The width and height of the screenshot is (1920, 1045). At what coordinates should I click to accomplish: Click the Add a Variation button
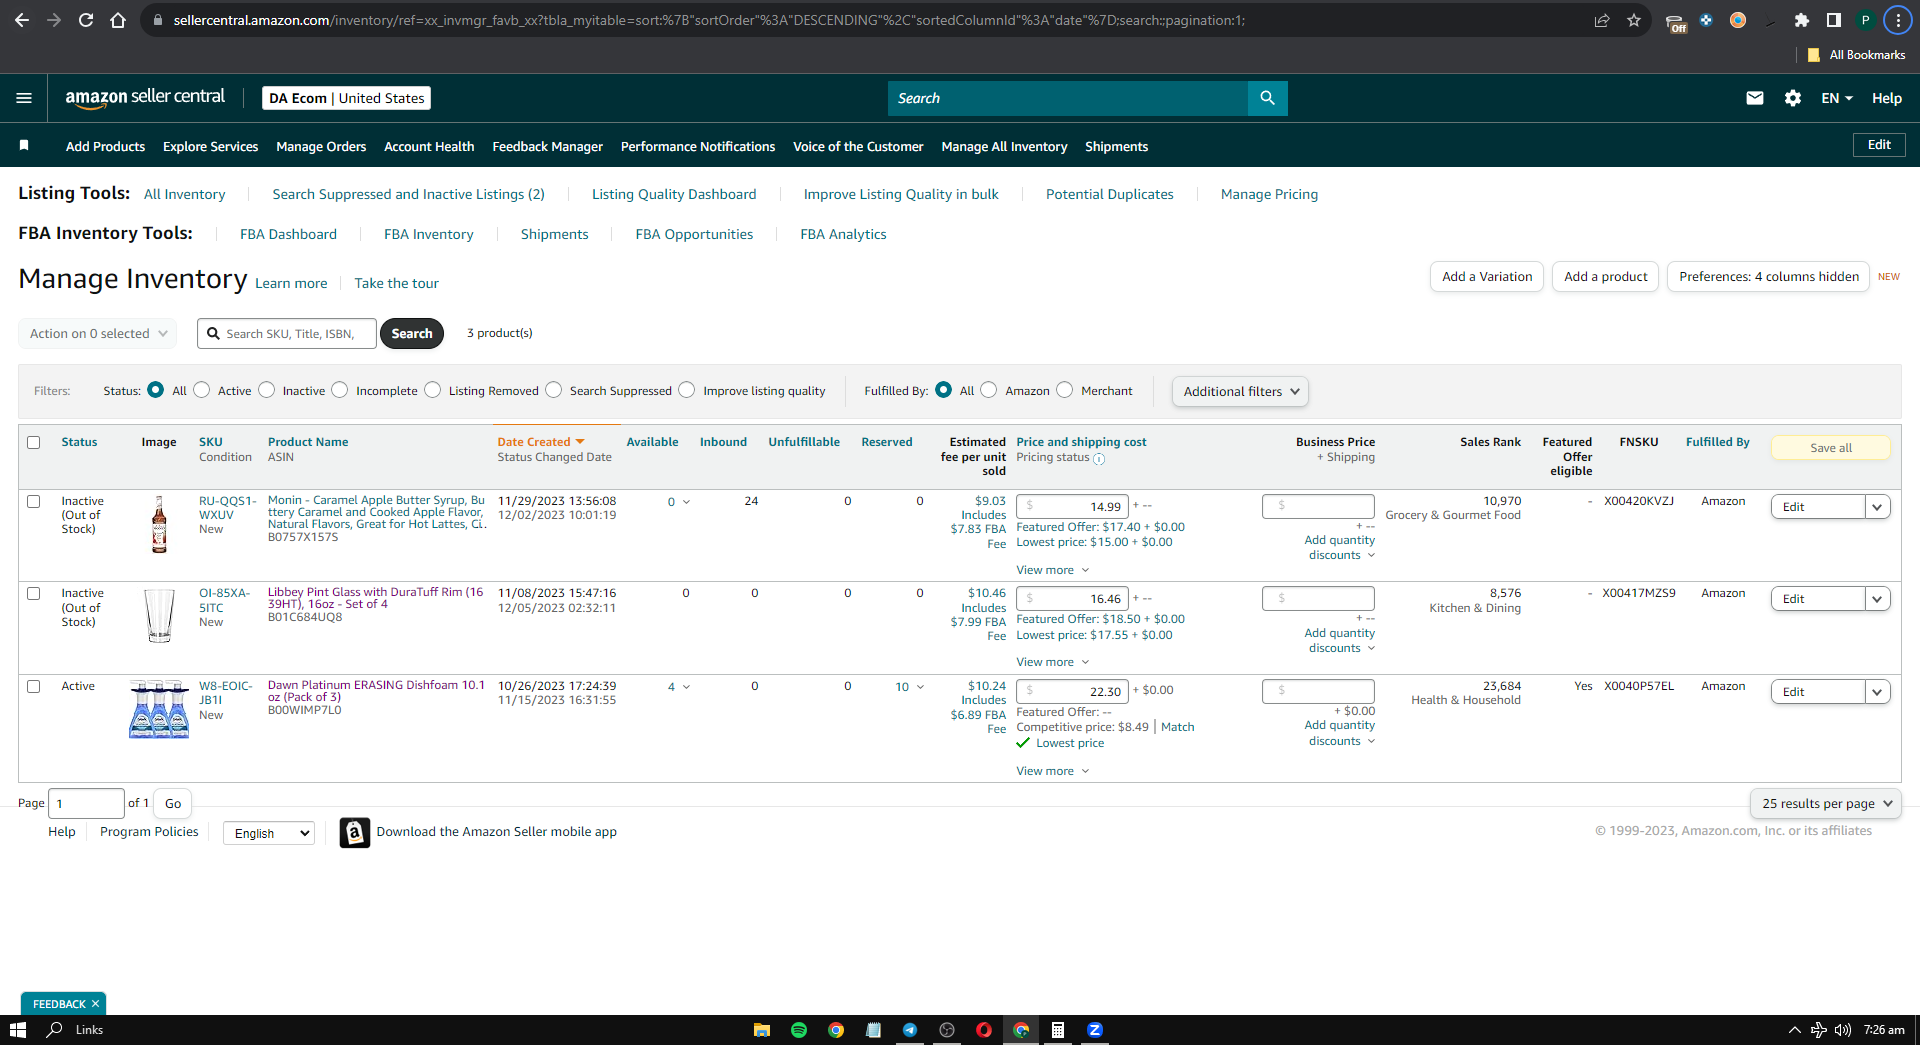1487,277
